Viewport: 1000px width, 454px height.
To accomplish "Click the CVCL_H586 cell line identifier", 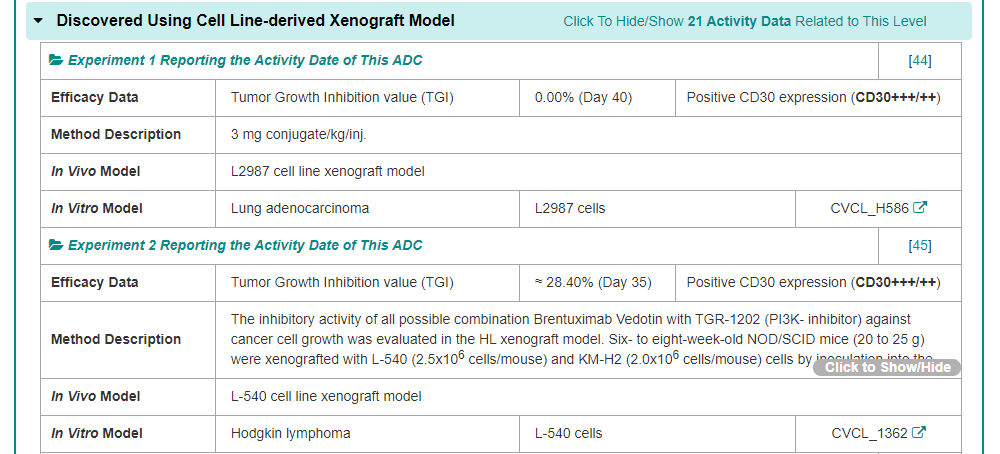I will (869, 209).
